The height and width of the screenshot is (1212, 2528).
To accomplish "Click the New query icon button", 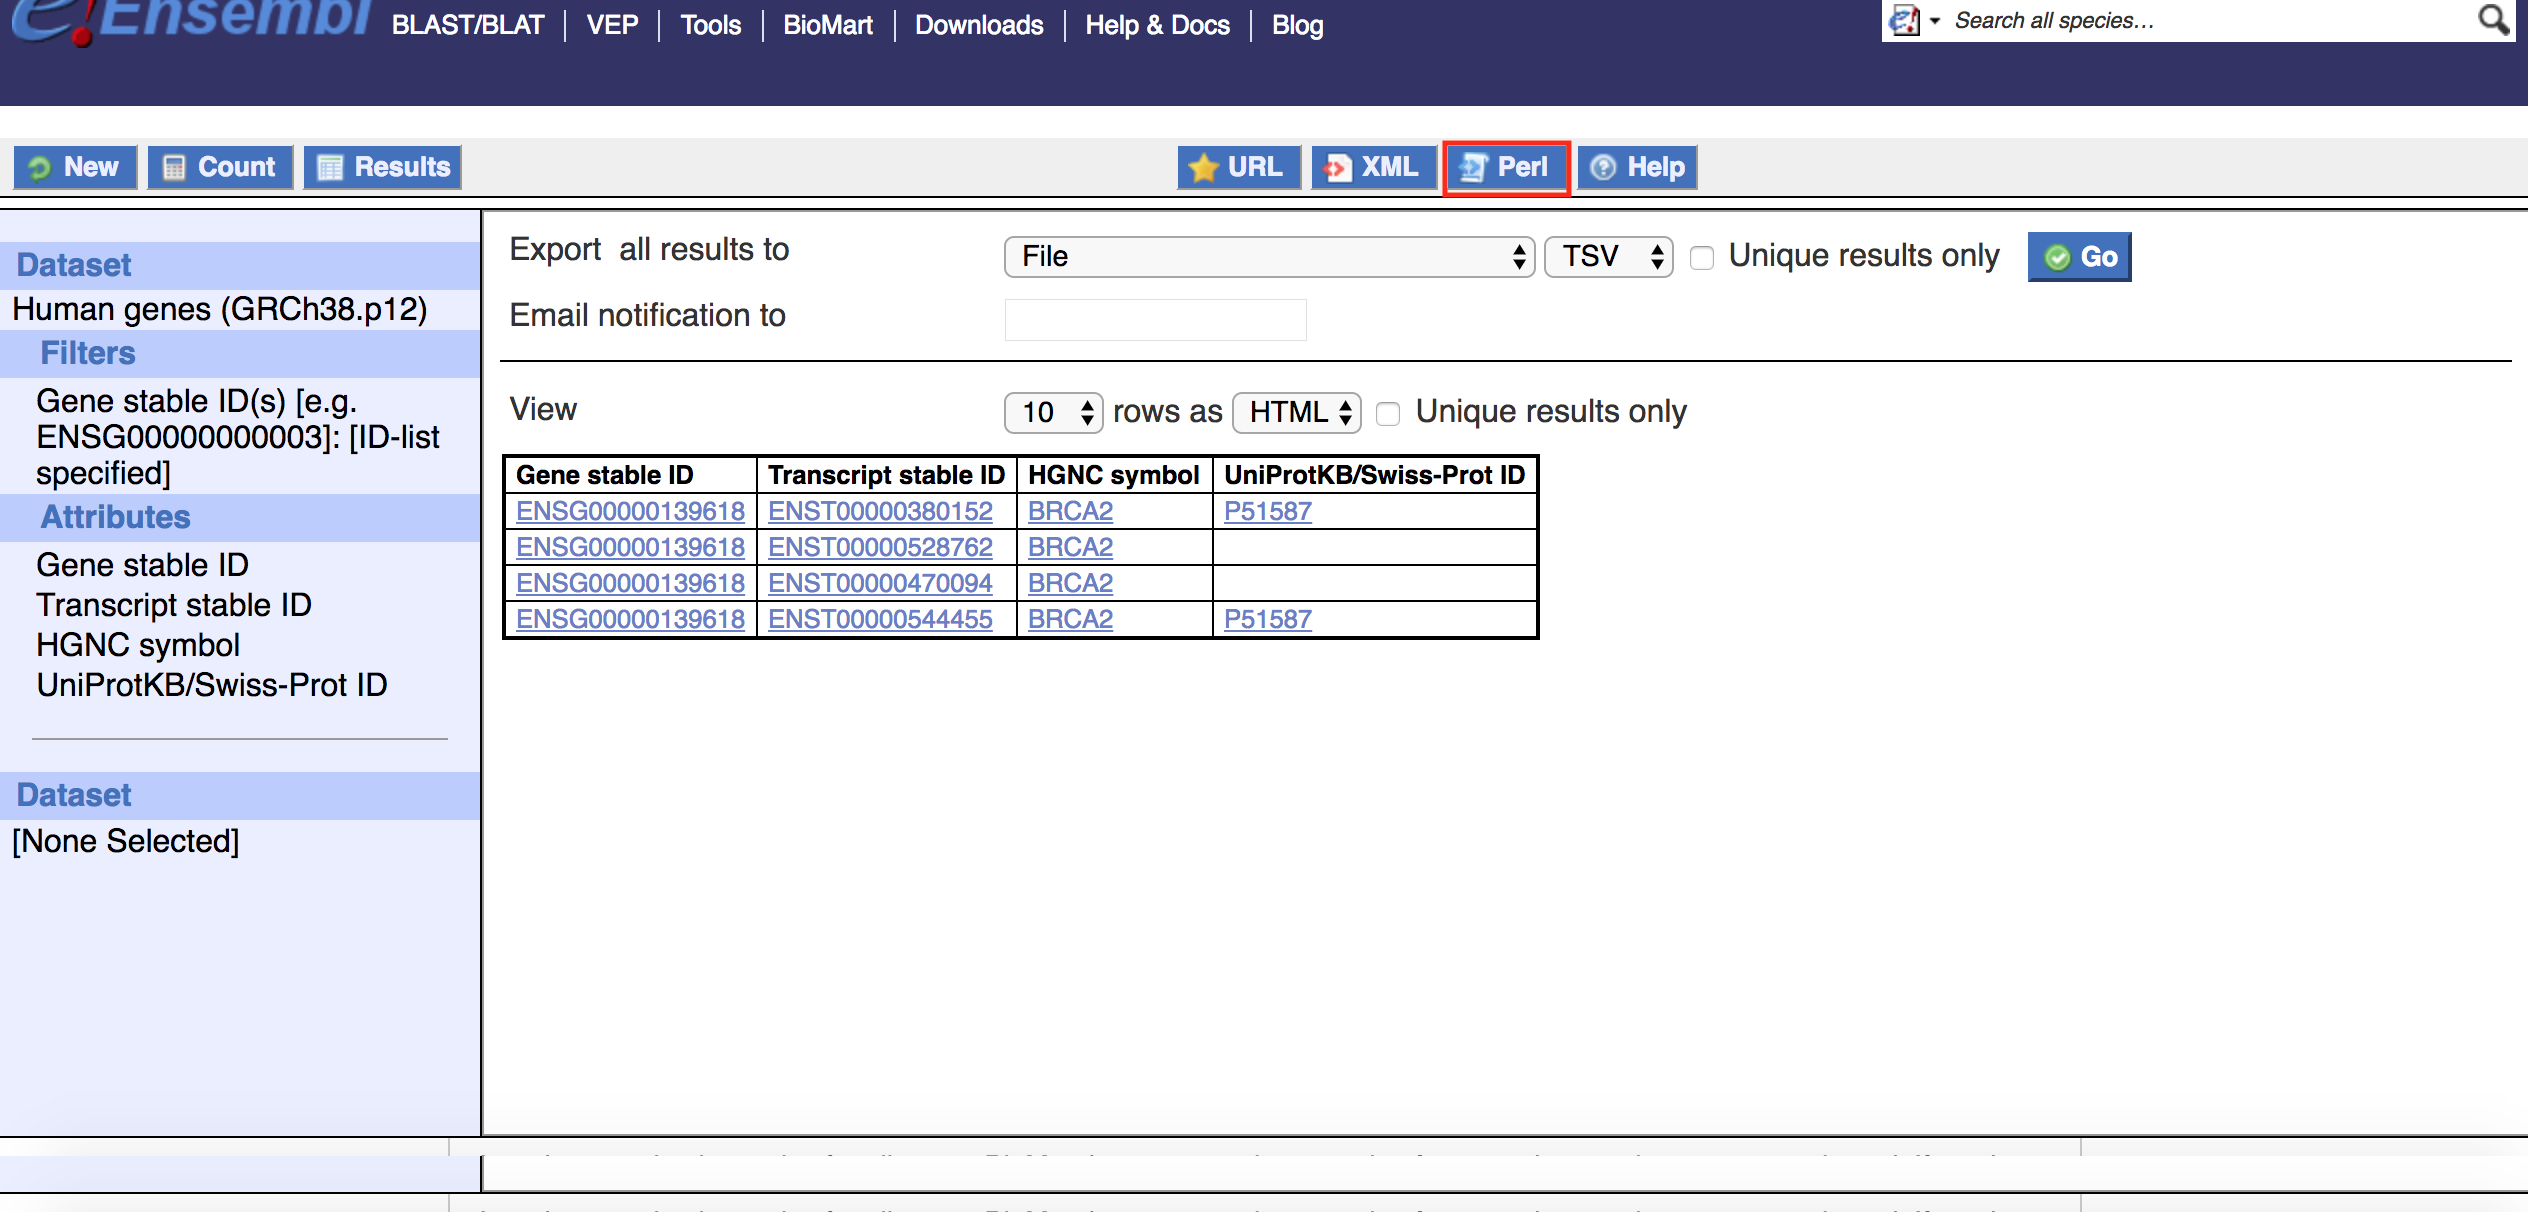I will click(x=75, y=167).
